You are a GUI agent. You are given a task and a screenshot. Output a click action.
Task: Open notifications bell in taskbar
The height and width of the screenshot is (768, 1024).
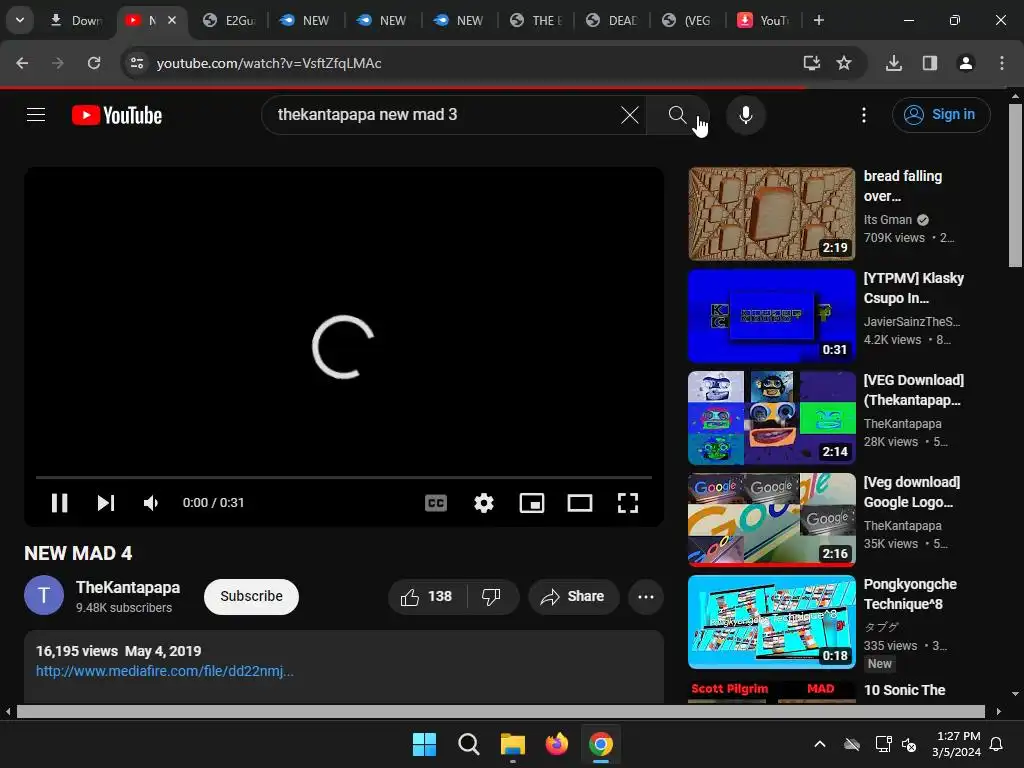(x=997, y=744)
